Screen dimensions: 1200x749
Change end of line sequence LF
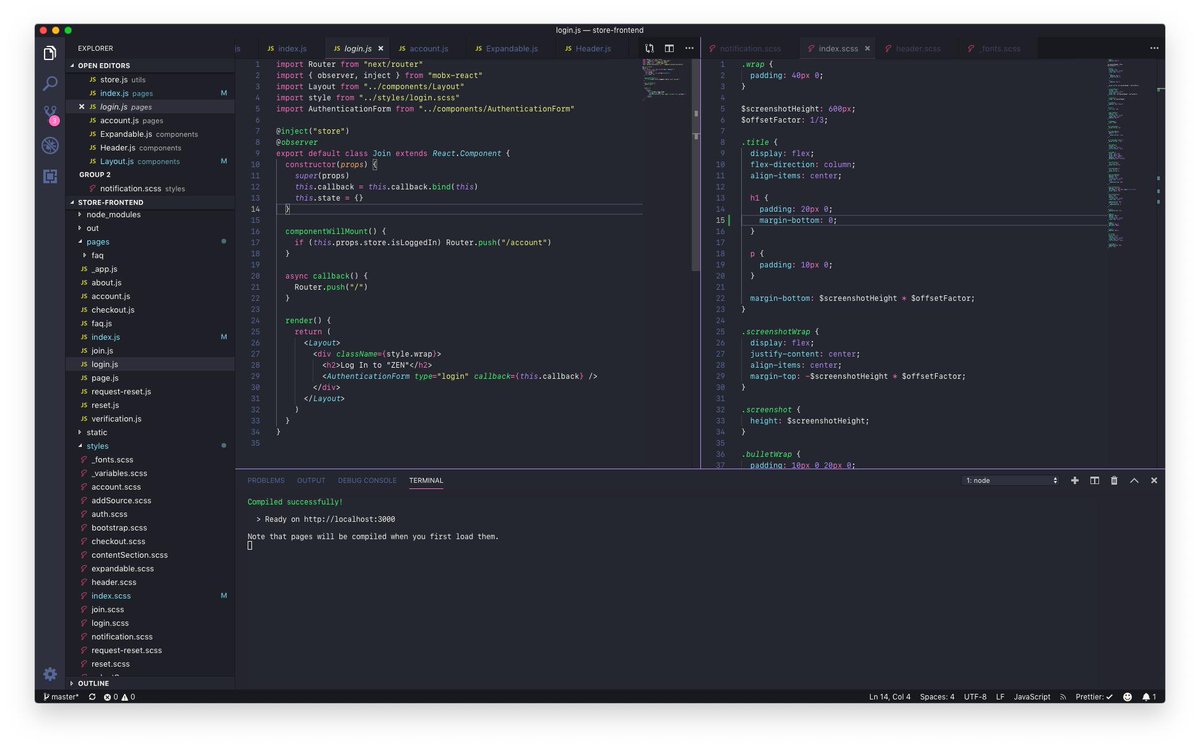[1000, 696]
